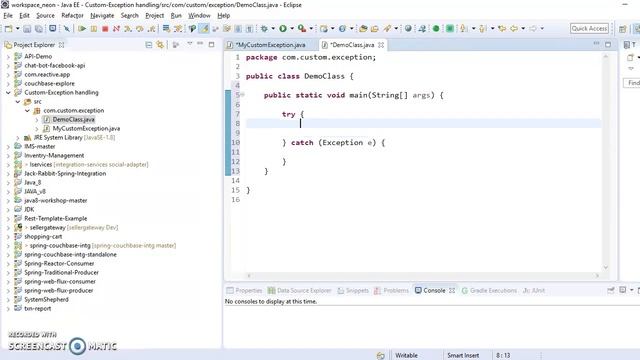The image size is (640, 360).
Task: Collapse the src folder node
Action: [18, 102]
